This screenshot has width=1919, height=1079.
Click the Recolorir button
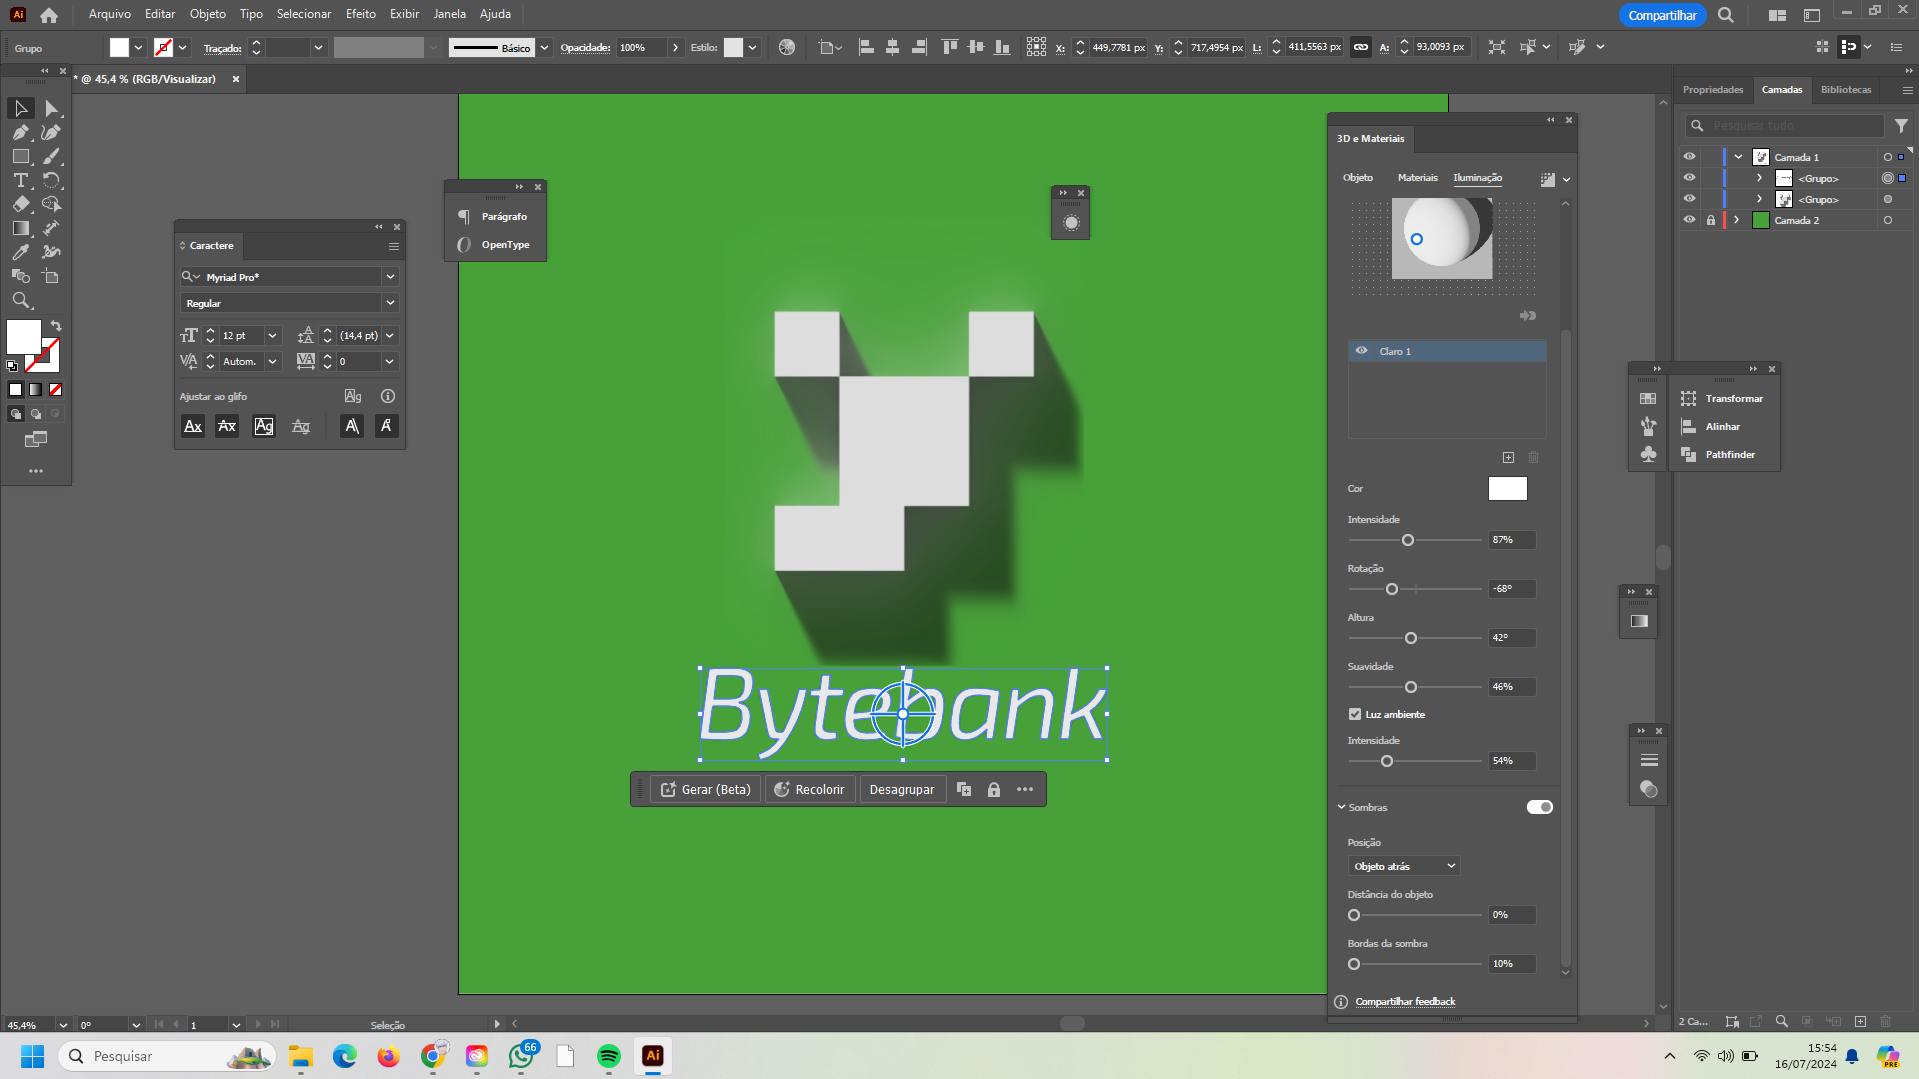(x=810, y=790)
